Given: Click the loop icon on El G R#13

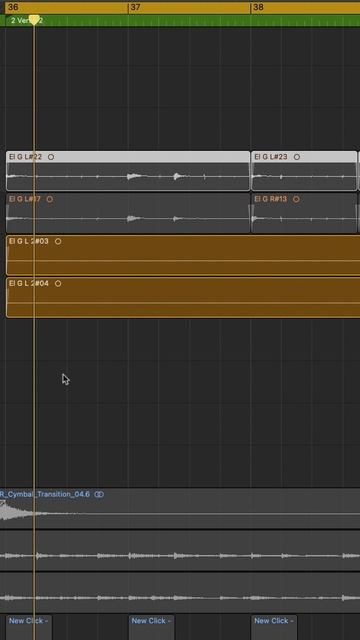Looking at the screenshot, I should point(296,199).
